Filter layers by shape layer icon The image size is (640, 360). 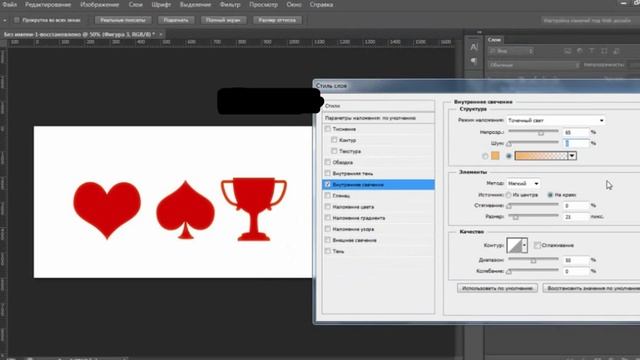point(604,51)
